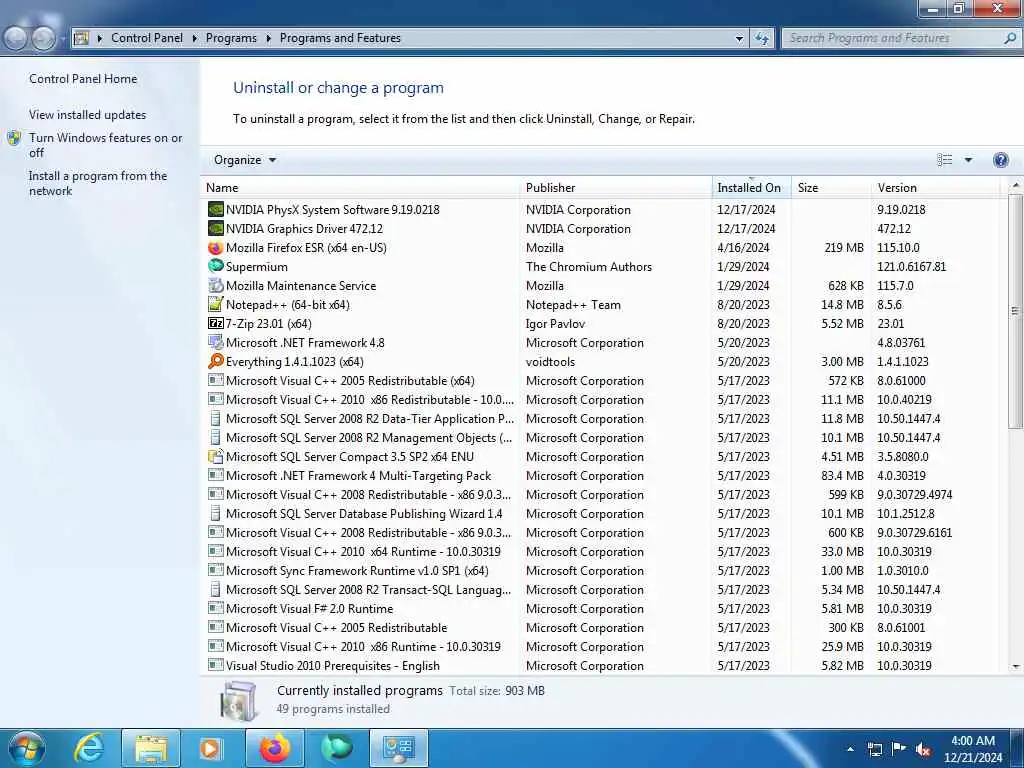The height and width of the screenshot is (768, 1024).
Task: Click the Programs and Features breadcrumb
Action: [x=340, y=39]
